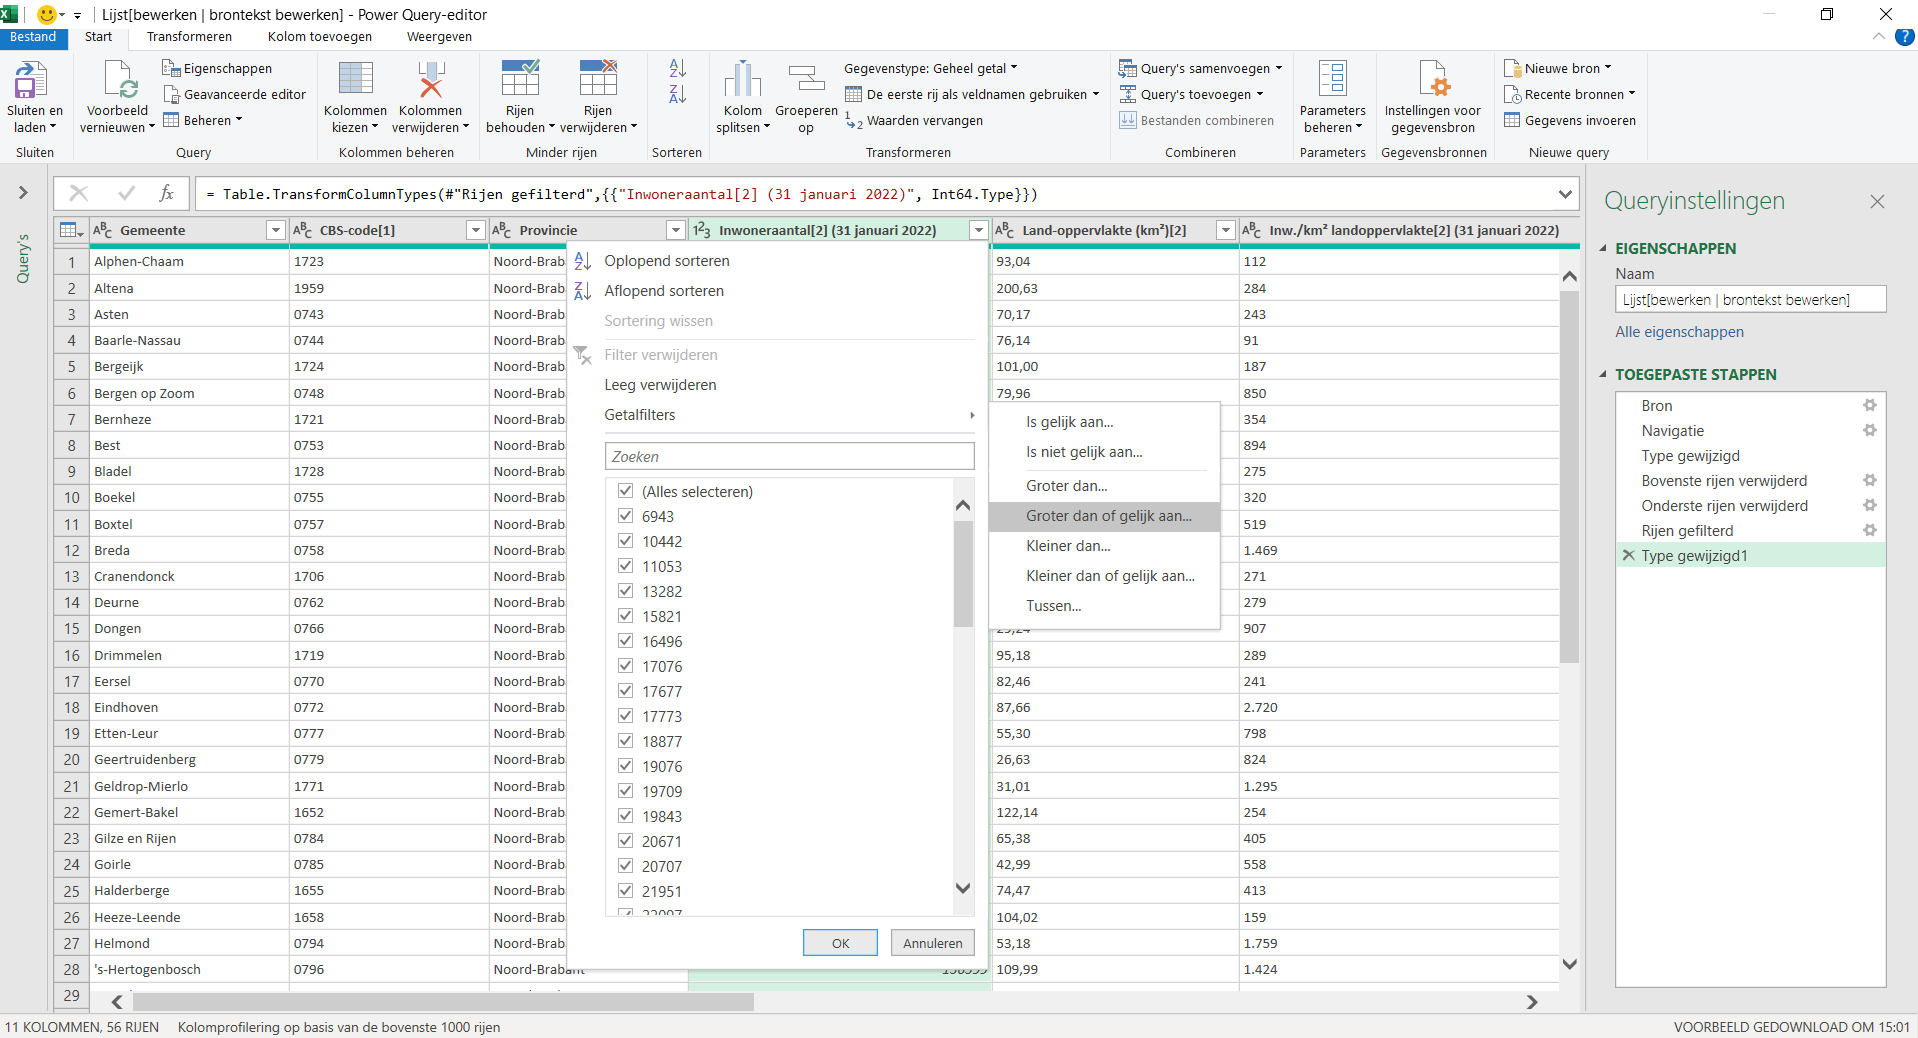Click inside the Zoeken search field
This screenshot has height=1038, width=1918.
point(789,456)
